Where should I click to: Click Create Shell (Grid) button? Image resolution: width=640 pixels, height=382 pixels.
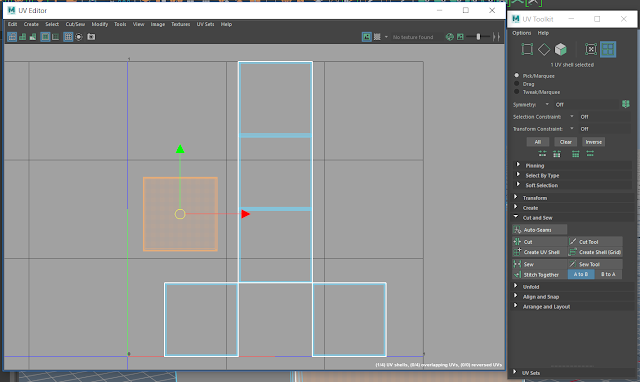coord(595,252)
